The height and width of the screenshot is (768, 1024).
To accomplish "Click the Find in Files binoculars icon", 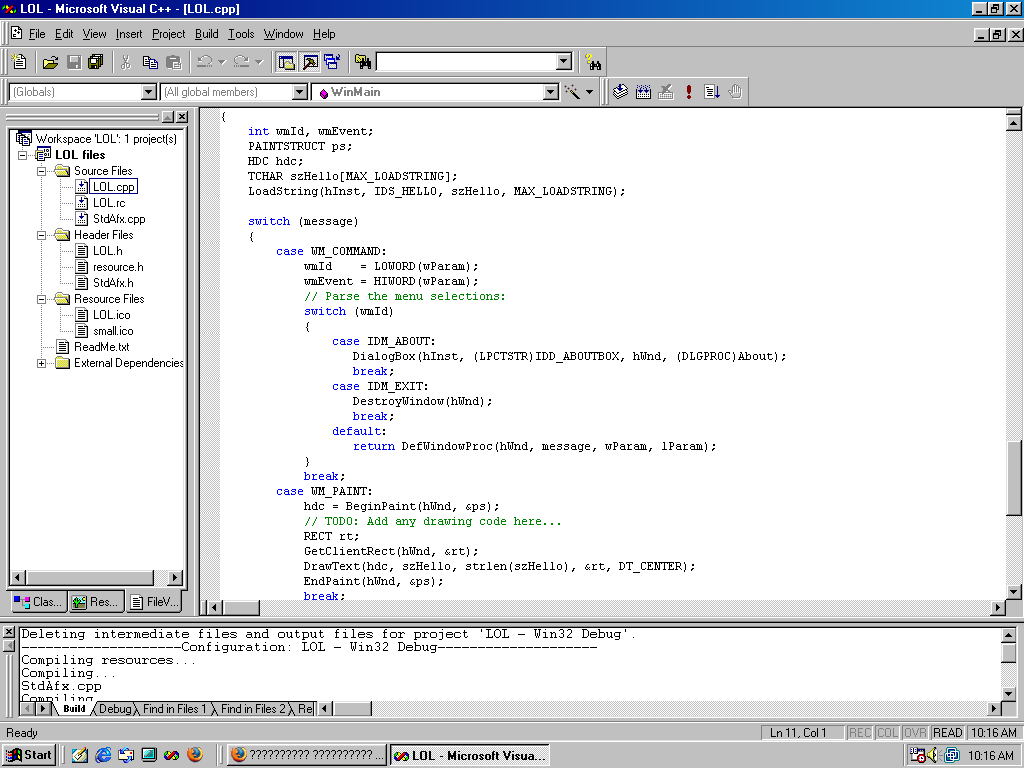I will point(363,61).
